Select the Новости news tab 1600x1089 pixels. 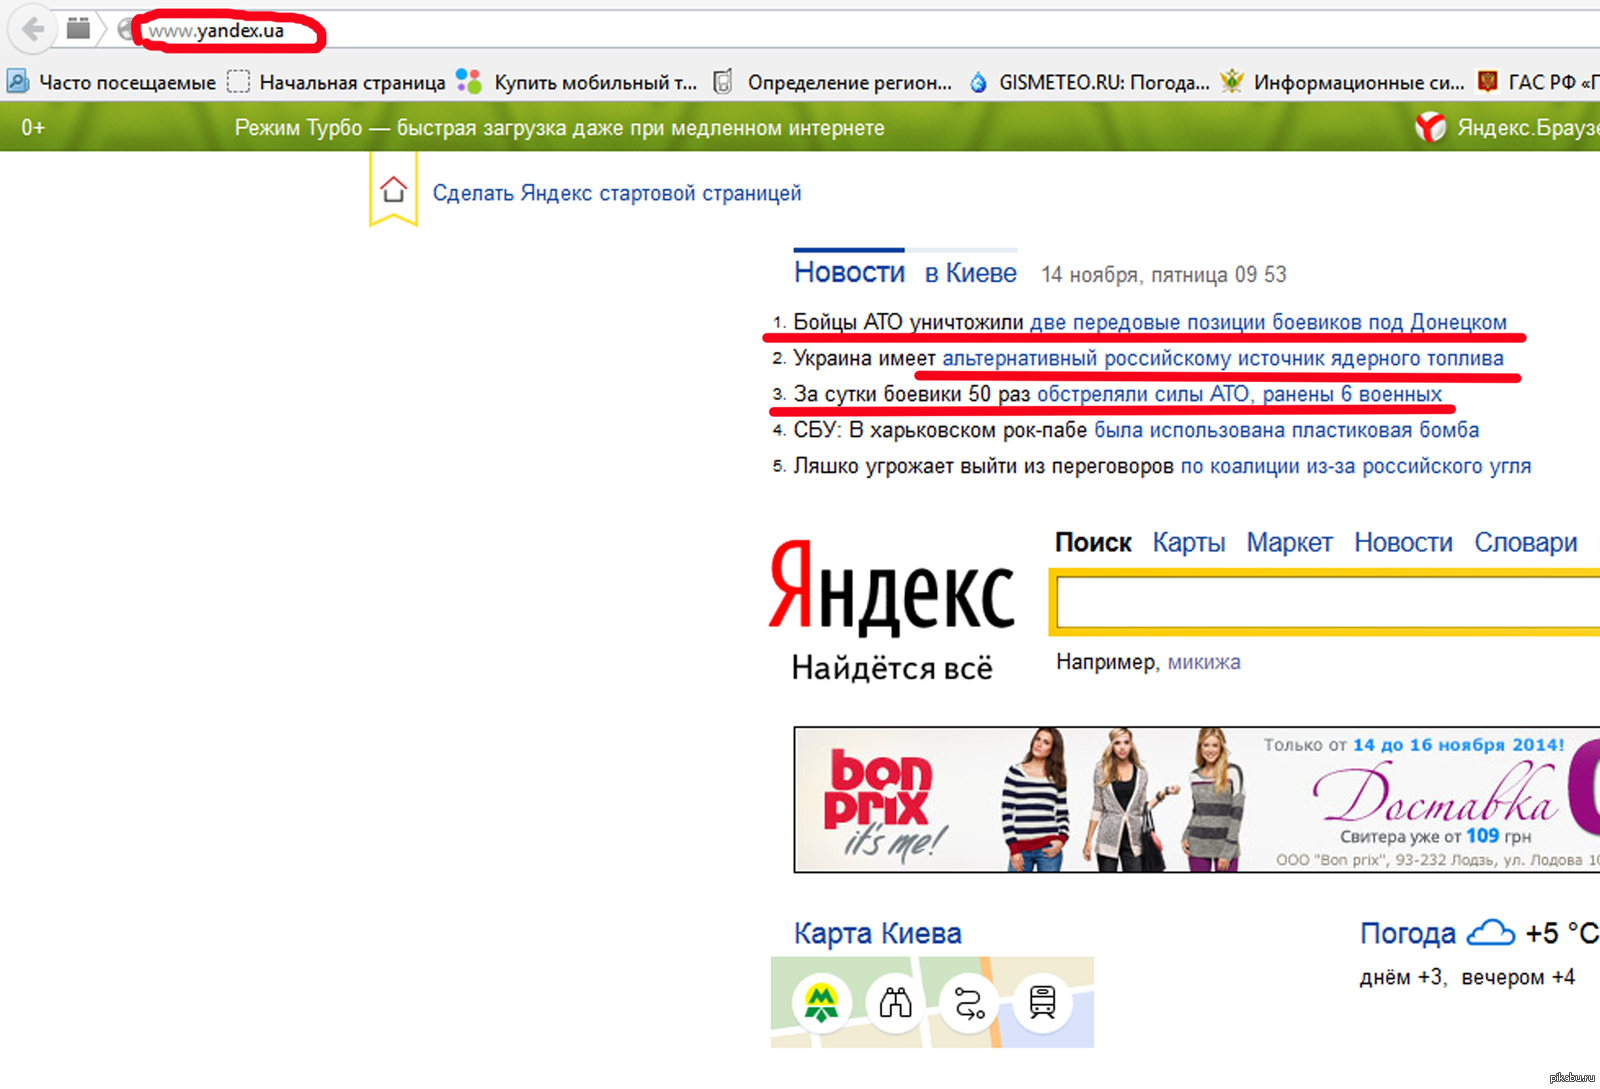849,272
